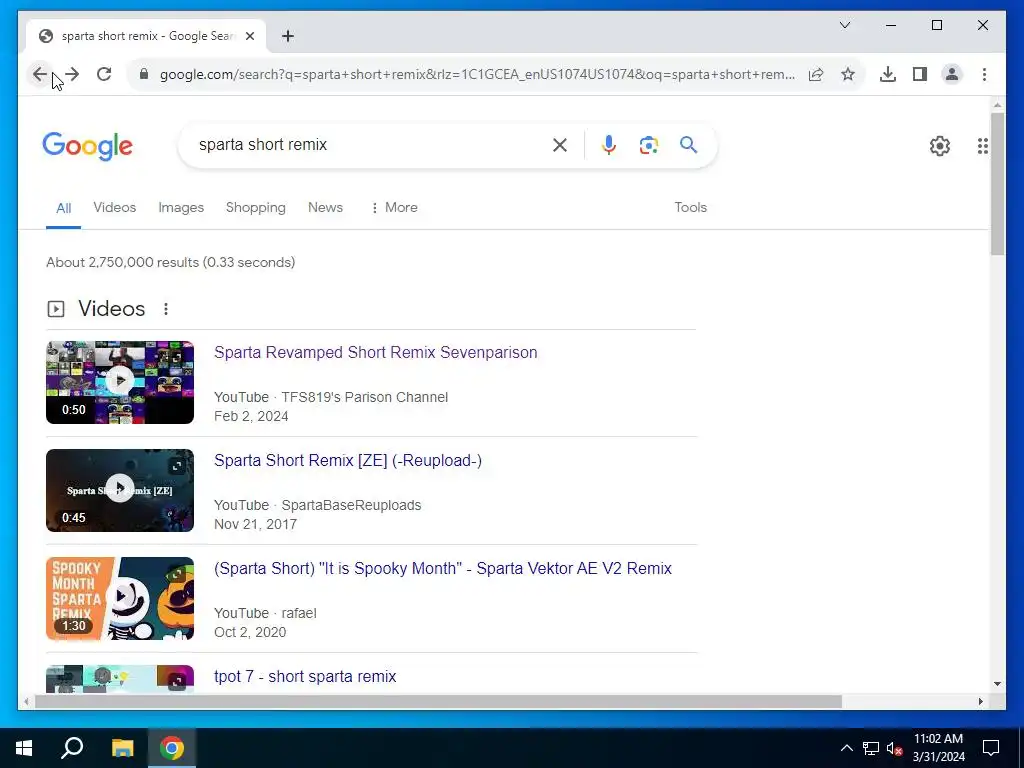Image resolution: width=1024 pixels, height=768 pixels.
Task: Open Sparta Revamped Short Remix Sevenparison link
Action: (x=376, y=352)
